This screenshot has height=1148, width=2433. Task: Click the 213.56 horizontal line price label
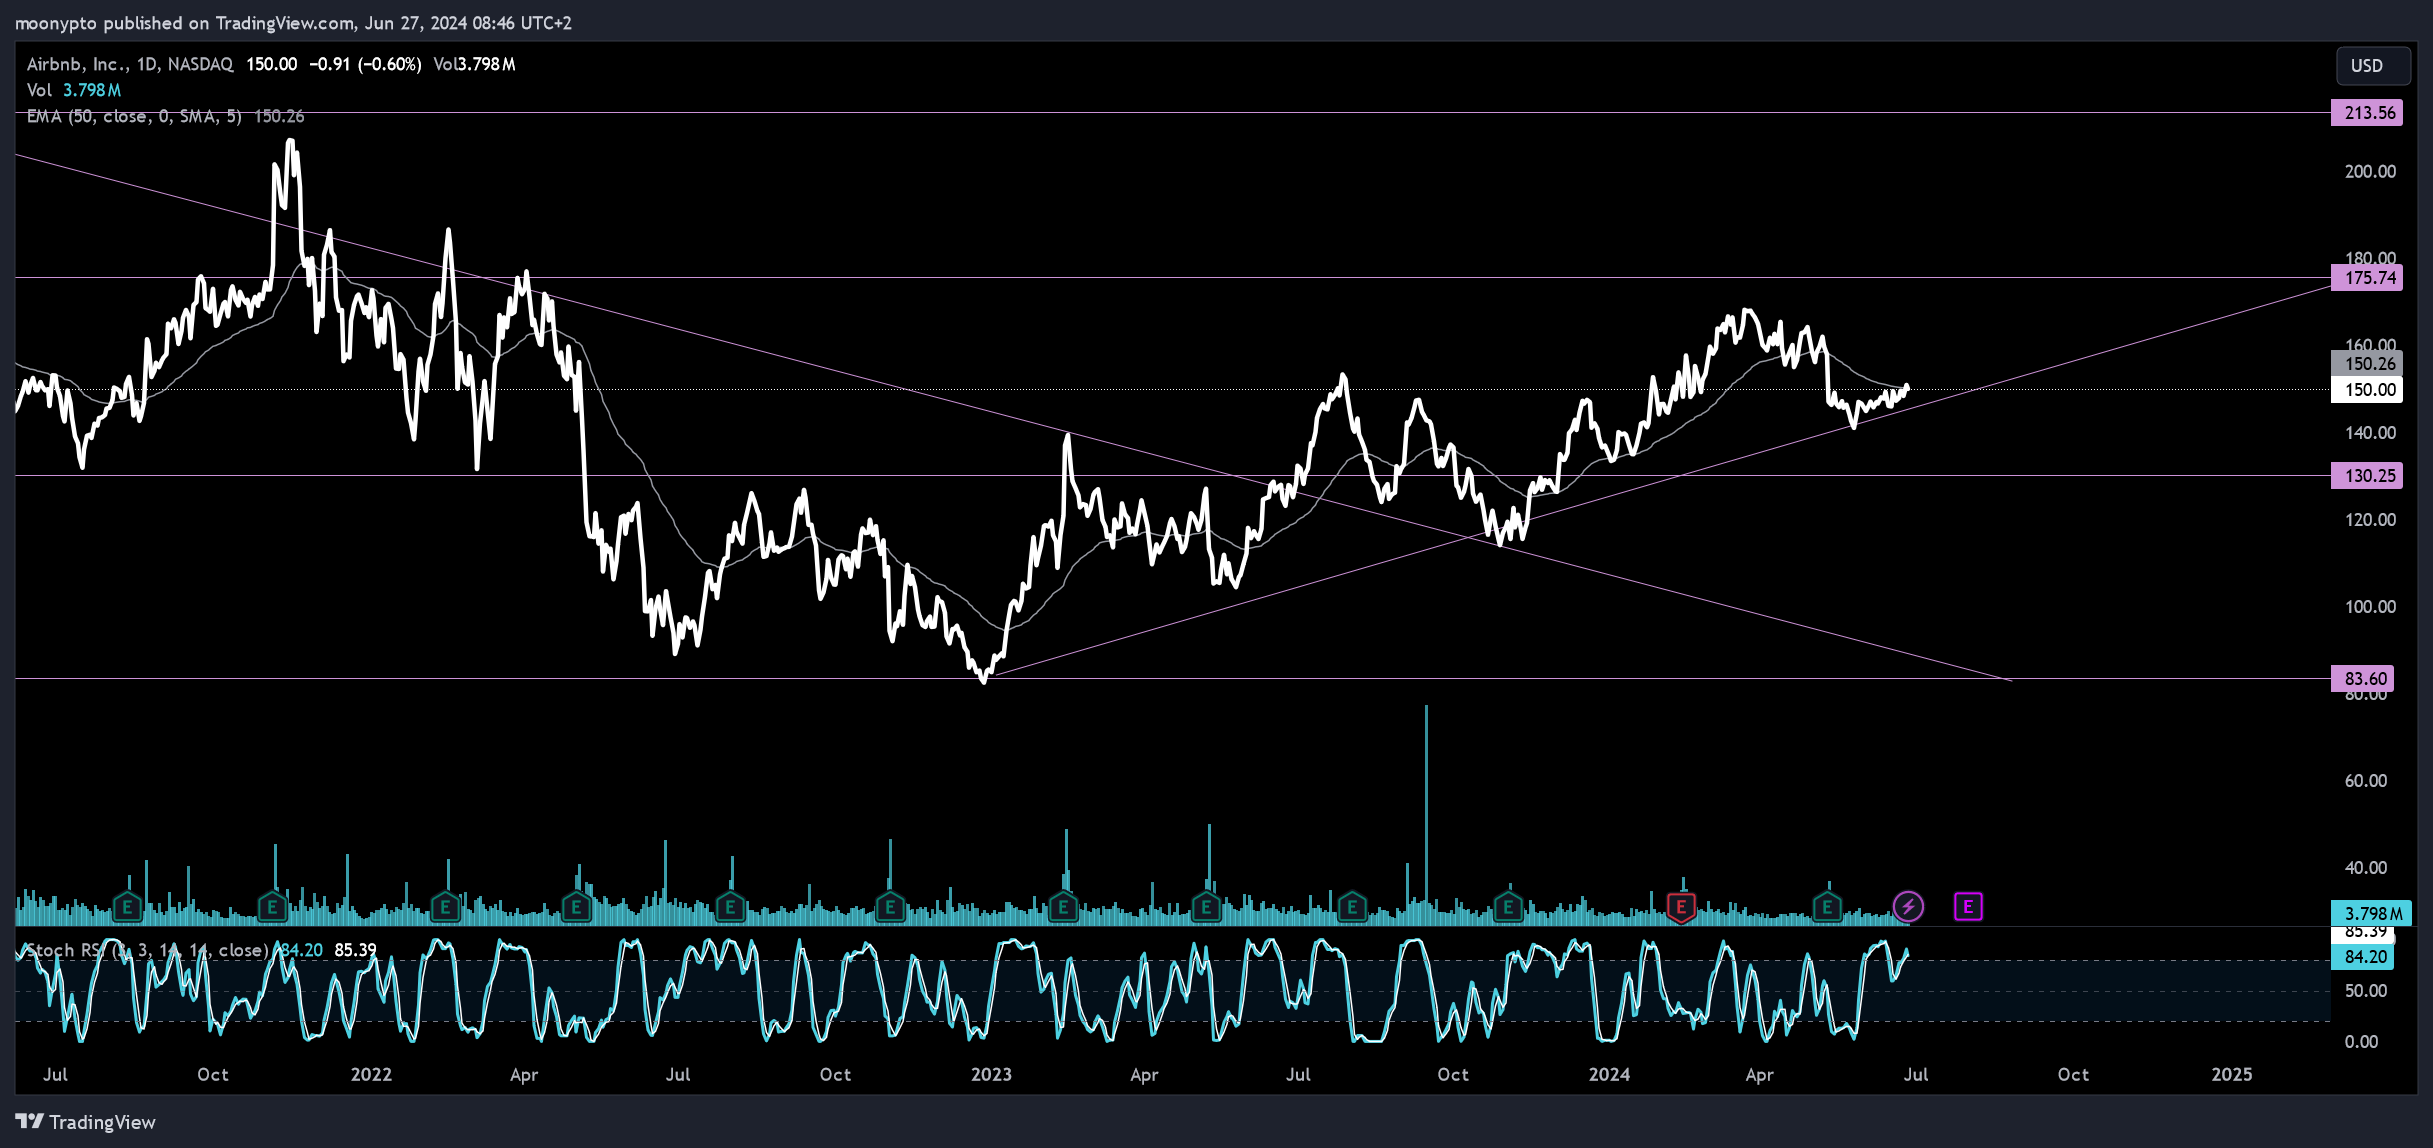coord(2368,113)
